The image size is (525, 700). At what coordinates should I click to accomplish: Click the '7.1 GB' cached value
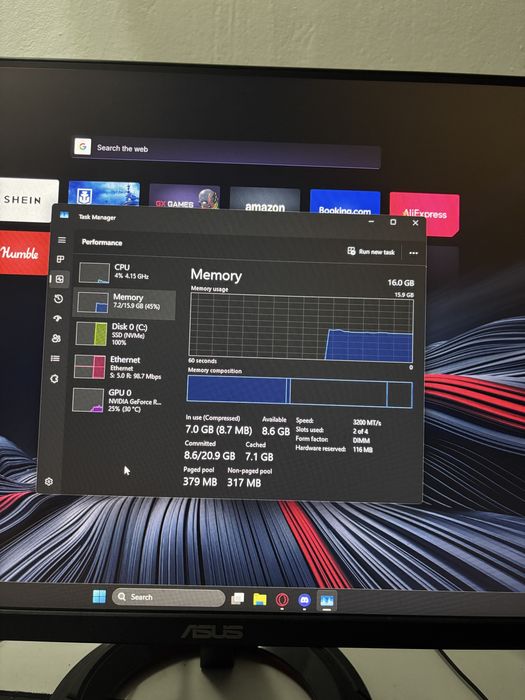(259, 457)
